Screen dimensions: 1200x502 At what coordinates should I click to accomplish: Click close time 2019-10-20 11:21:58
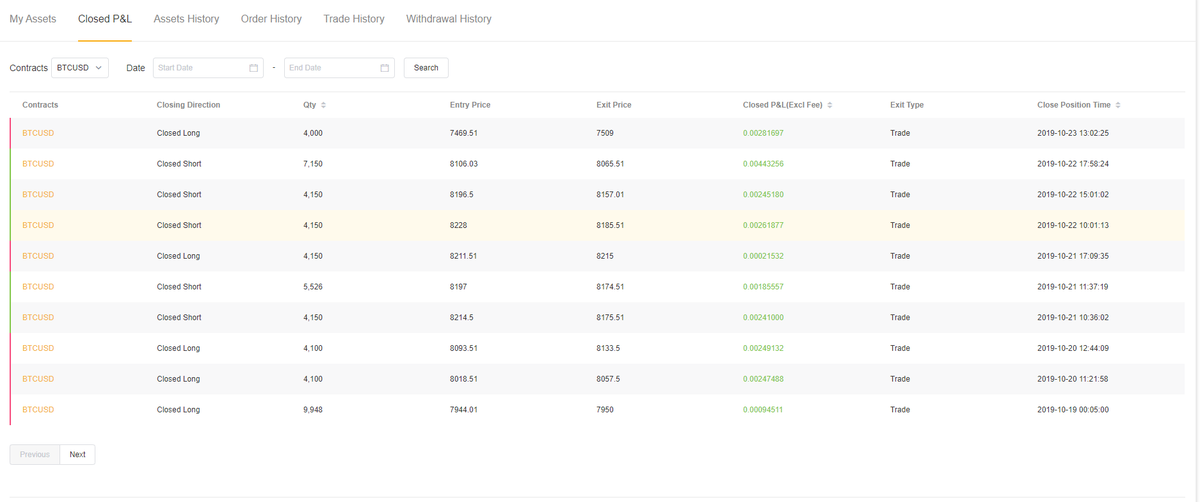tap(1073, 379)
